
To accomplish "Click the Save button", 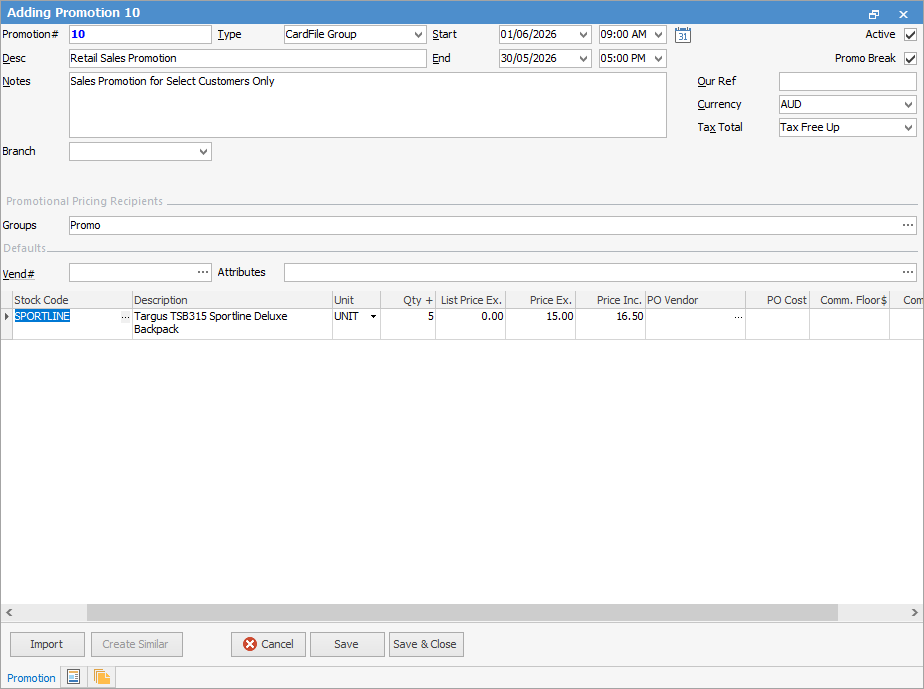I will coord(347,644).
